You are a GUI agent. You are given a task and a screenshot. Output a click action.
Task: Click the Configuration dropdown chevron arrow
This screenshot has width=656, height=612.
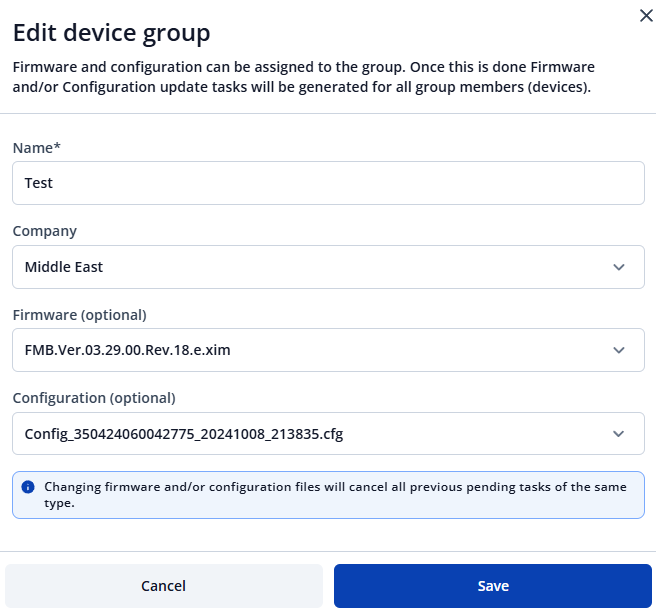tap(619, 434)
